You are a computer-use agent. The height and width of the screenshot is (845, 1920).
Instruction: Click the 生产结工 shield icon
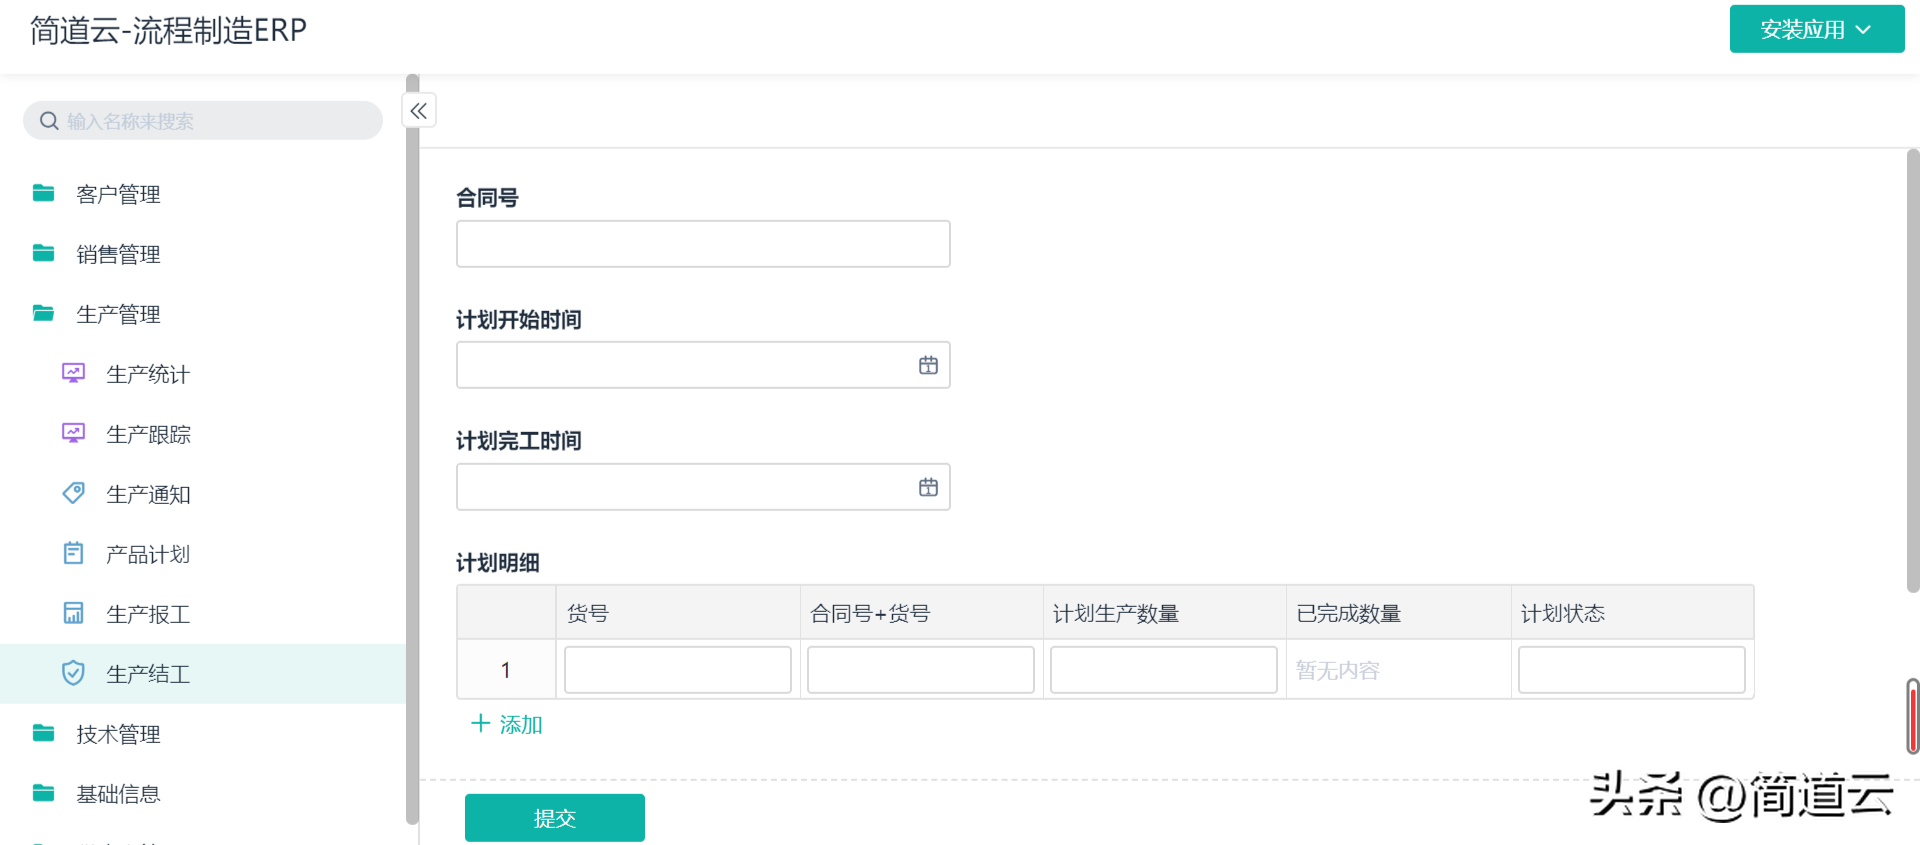click(73, 673)
